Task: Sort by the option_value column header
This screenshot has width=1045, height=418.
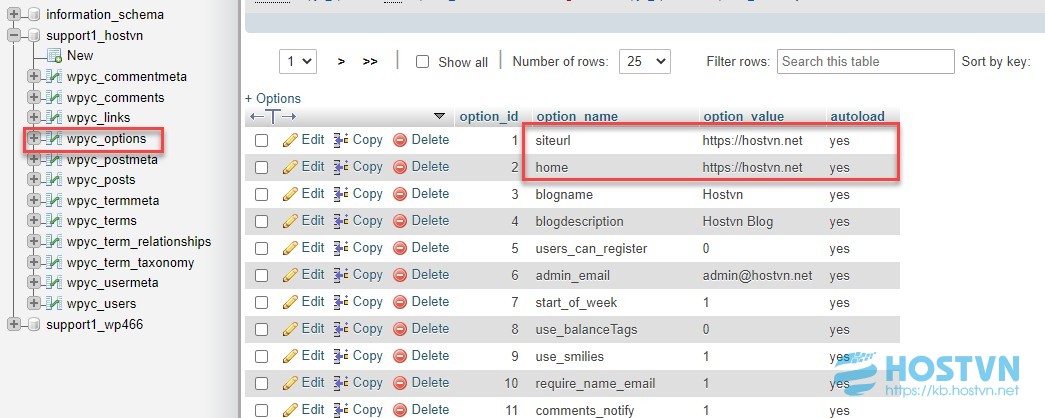Action: pyautogui.click(x=743, y=117)
